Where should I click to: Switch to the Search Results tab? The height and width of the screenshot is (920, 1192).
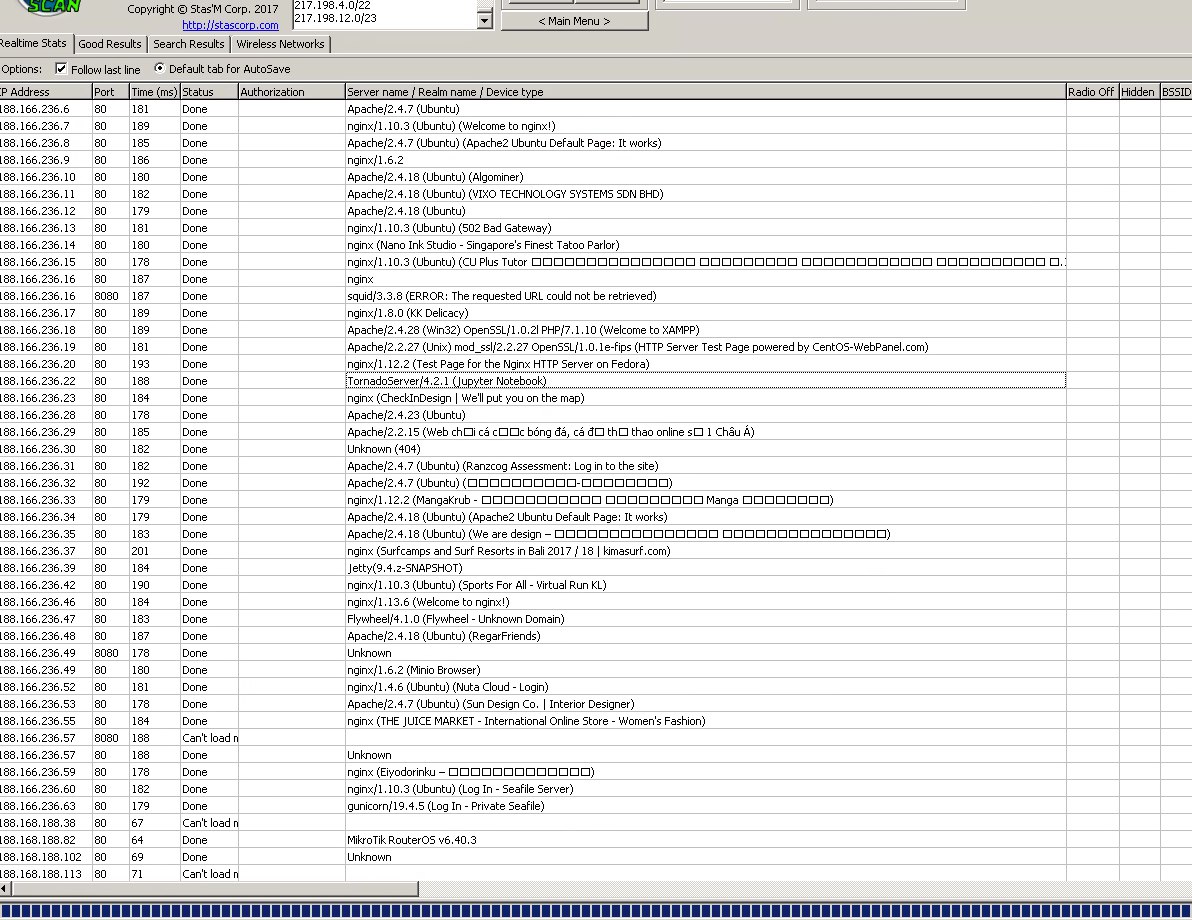click(x=189, y=44)
